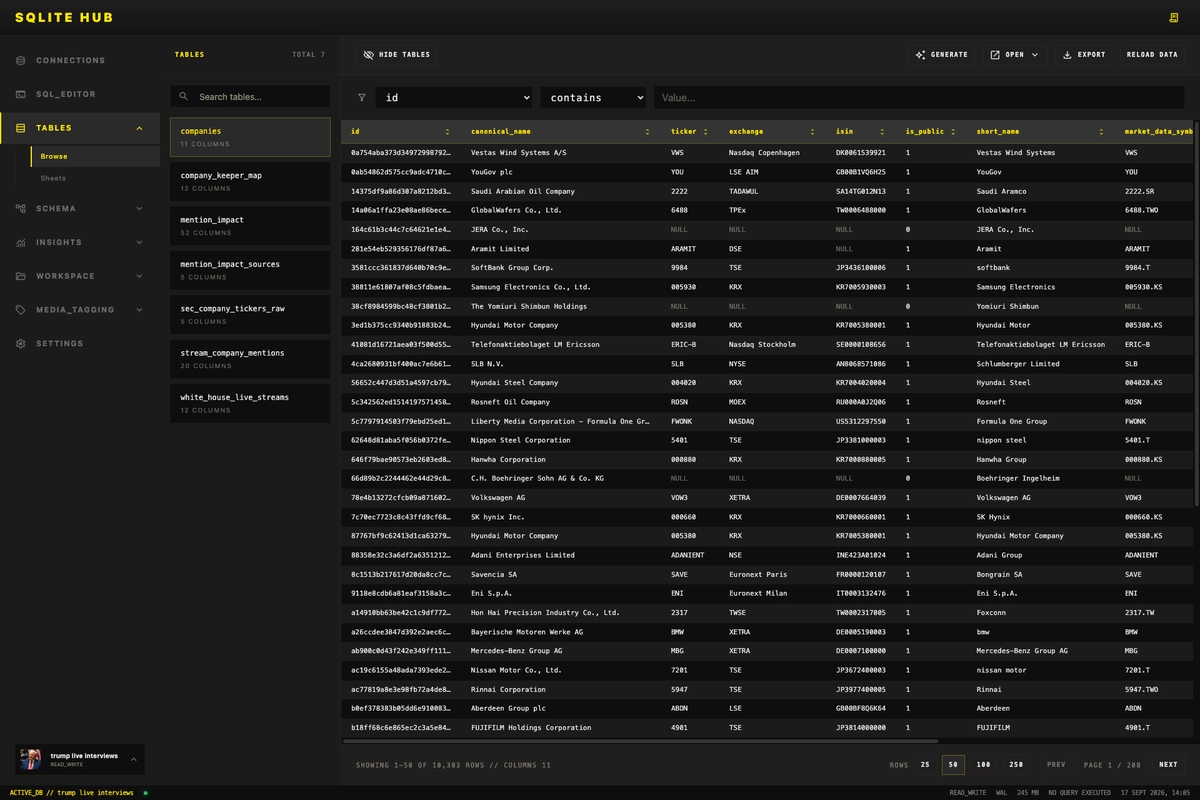Viewport: 1200px width, 800px height.
Task: Click the Prev page button
Action: tap(1056, 765)
